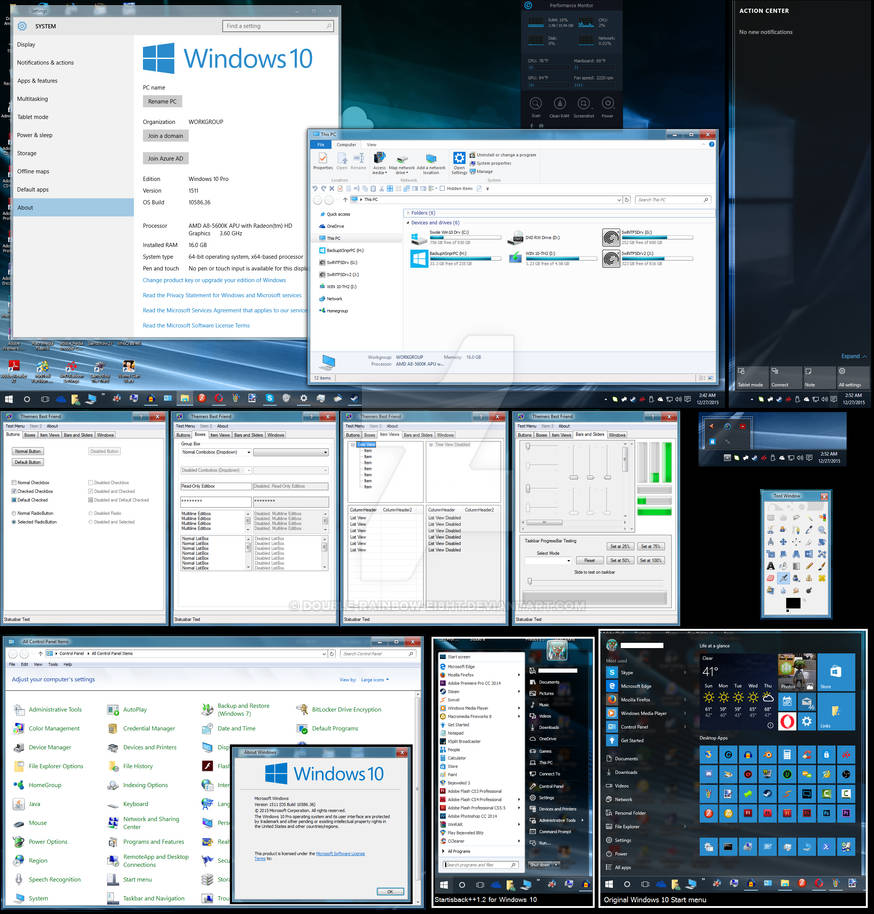874x914 pixels.
Task: Open File tab in This PC window
Action: coord(320,145)
